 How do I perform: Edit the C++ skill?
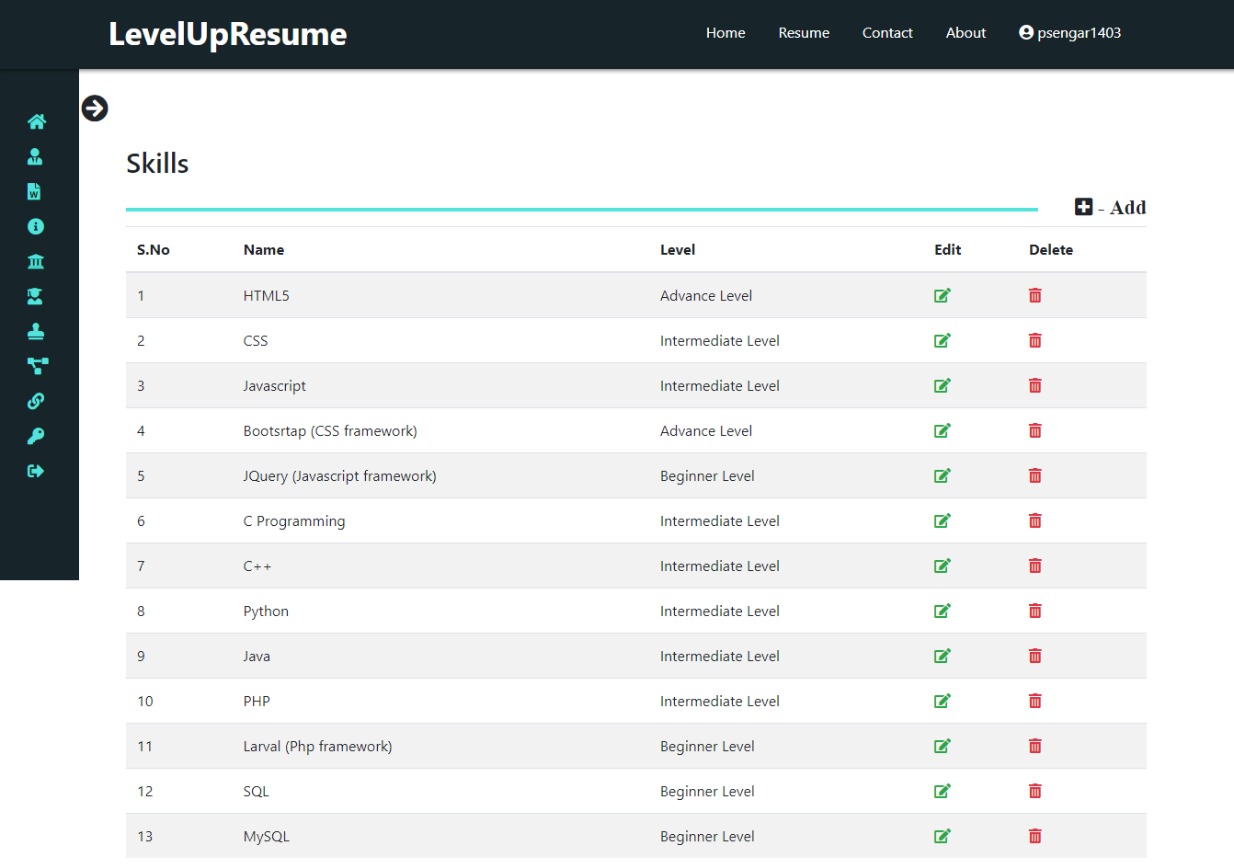click(x=942, y=565)
